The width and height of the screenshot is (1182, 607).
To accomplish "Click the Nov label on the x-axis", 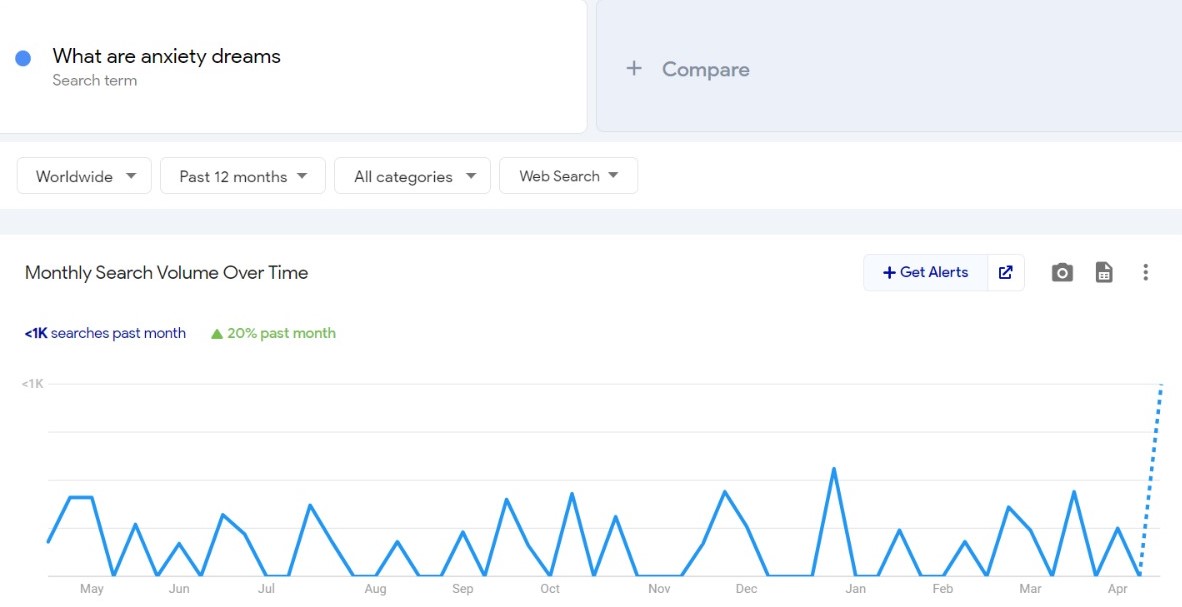I will click(660, 590).
